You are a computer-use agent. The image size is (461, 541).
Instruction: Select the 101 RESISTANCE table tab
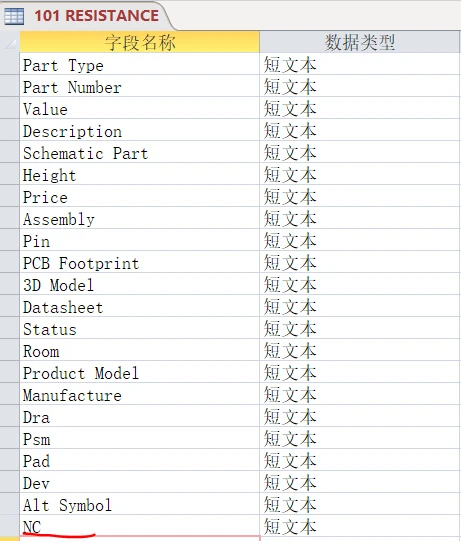click(85, 16)
